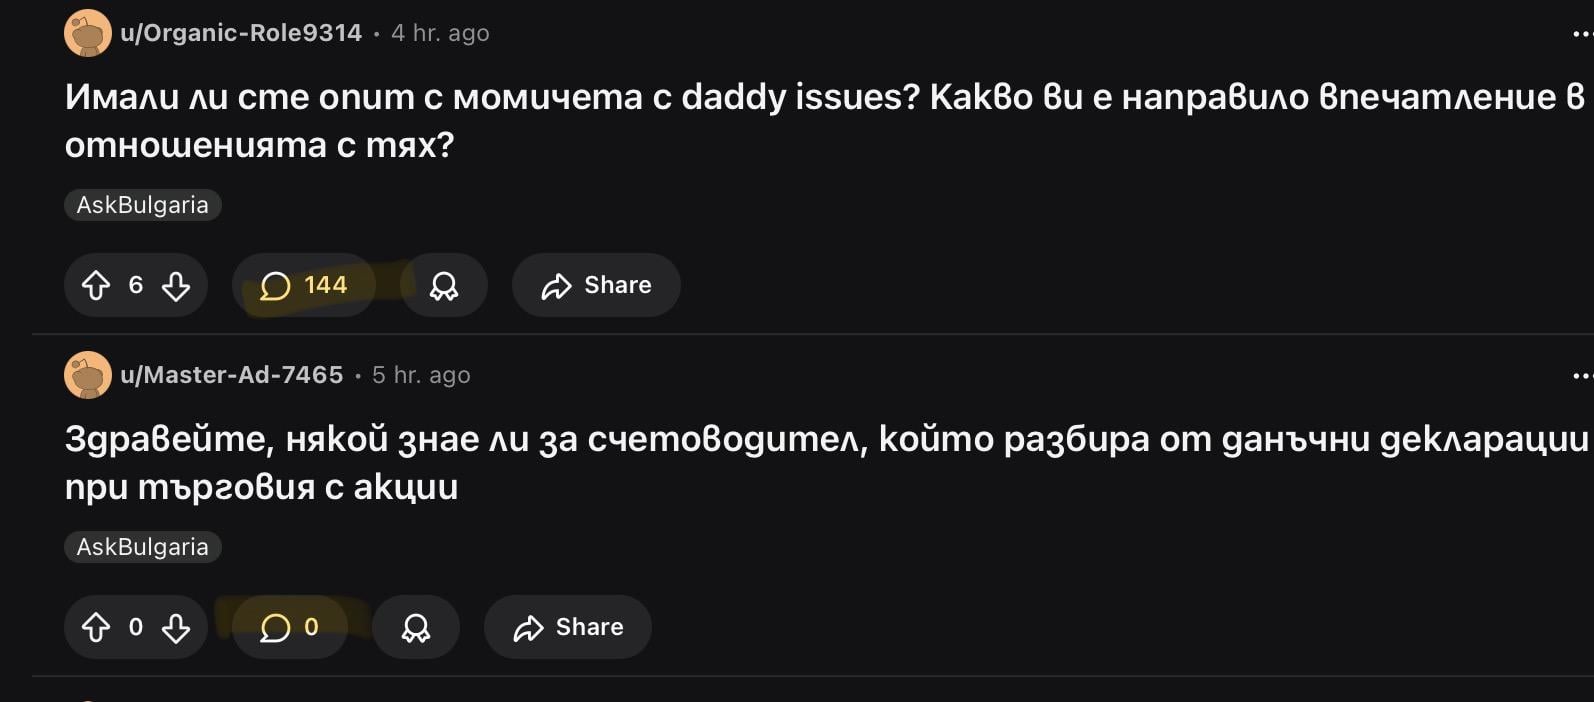Open the 144 comments on the first post
This screenshot has height=702, width=1594.
pos(303,286)
